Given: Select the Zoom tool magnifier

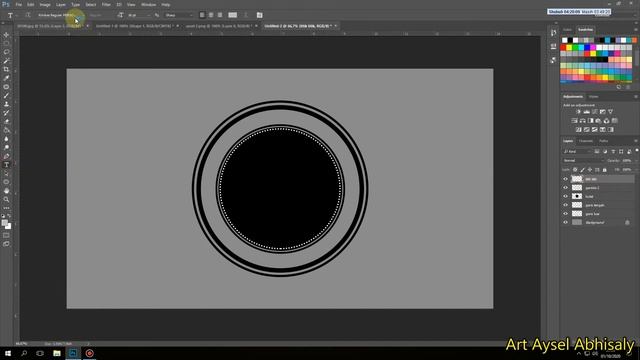Looking at the screenshot, I should [6, 200].
